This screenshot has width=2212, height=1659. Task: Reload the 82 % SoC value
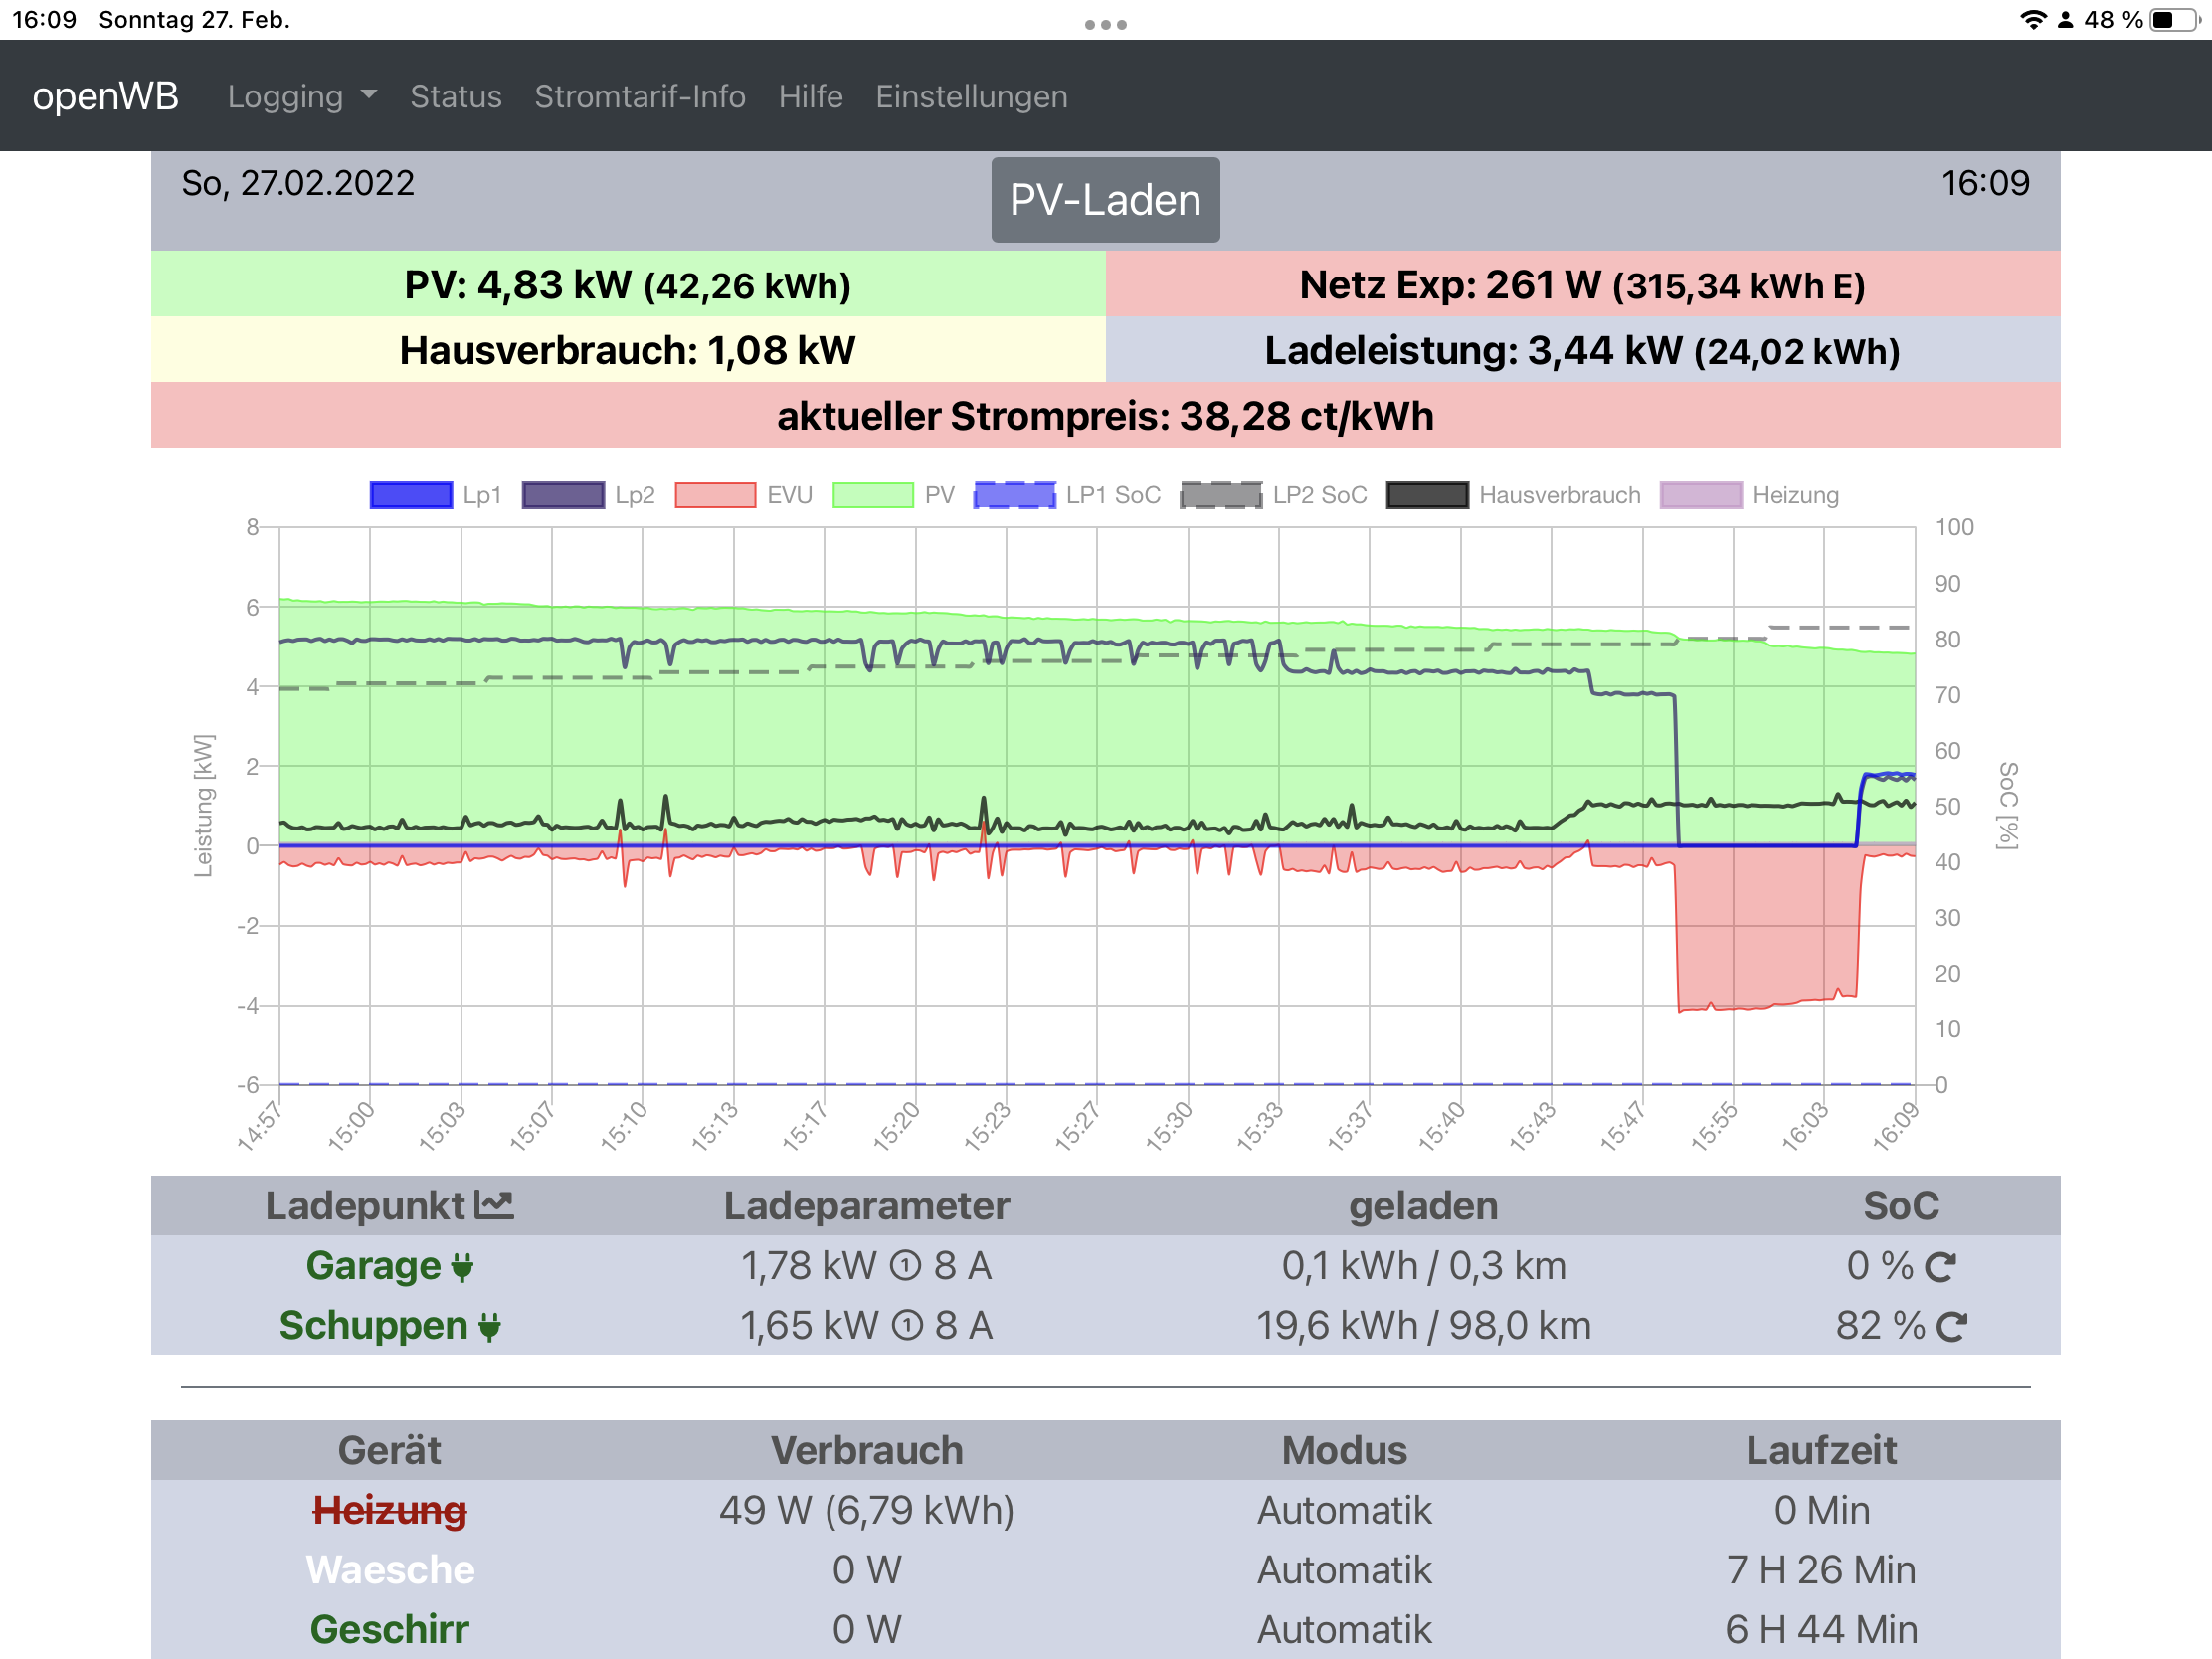click(x=1951, y=1327)
